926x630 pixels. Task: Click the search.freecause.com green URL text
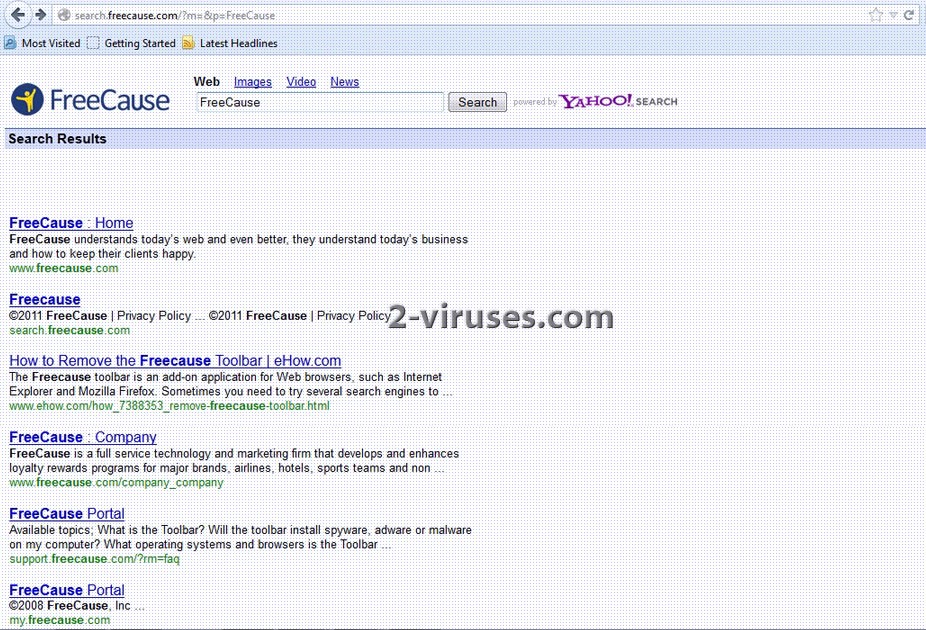[x=70, y=330]
